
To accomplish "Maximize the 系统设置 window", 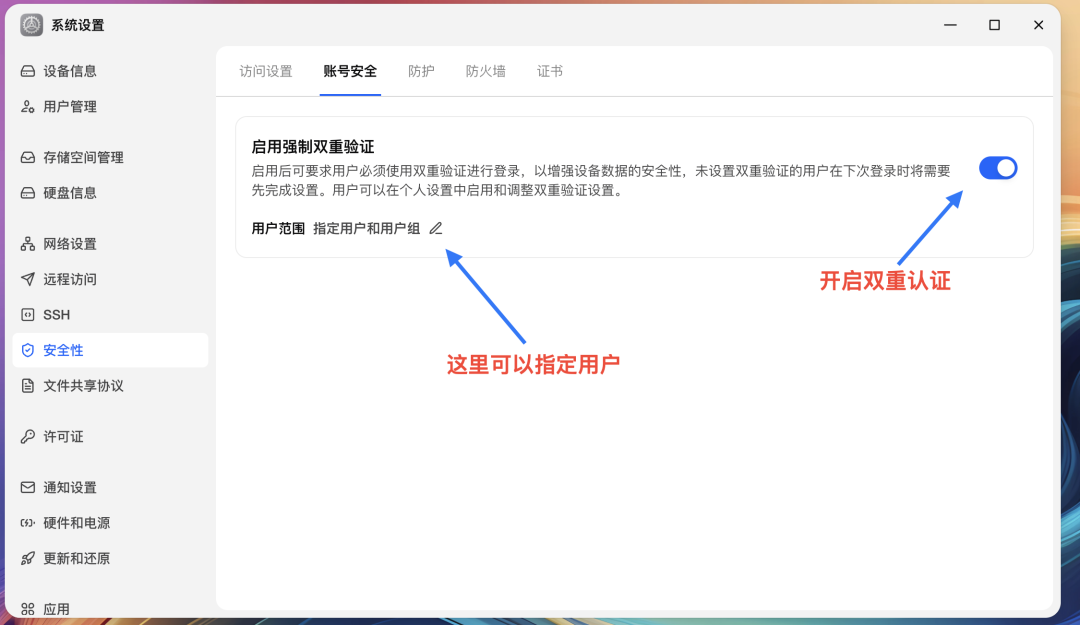I will tap(995, 25).
